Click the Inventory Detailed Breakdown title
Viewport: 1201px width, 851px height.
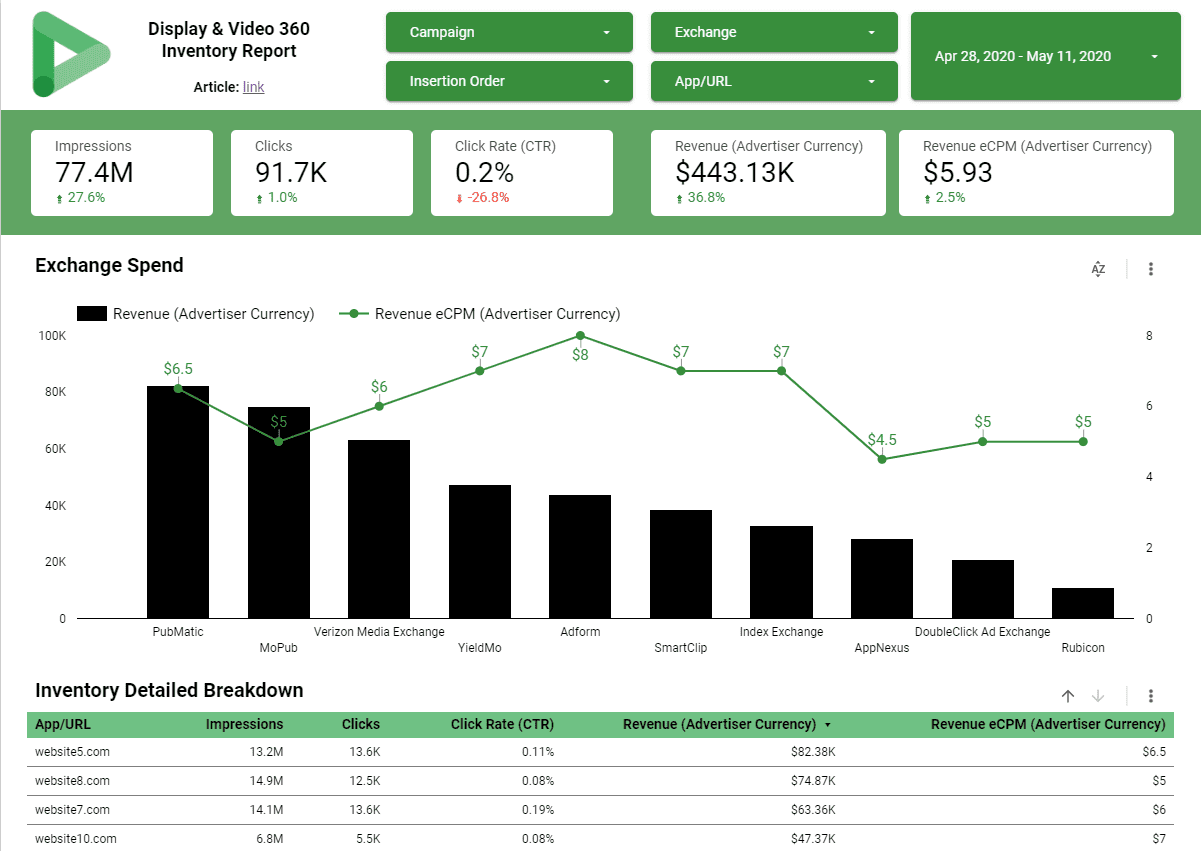click(x=169, y=690)
